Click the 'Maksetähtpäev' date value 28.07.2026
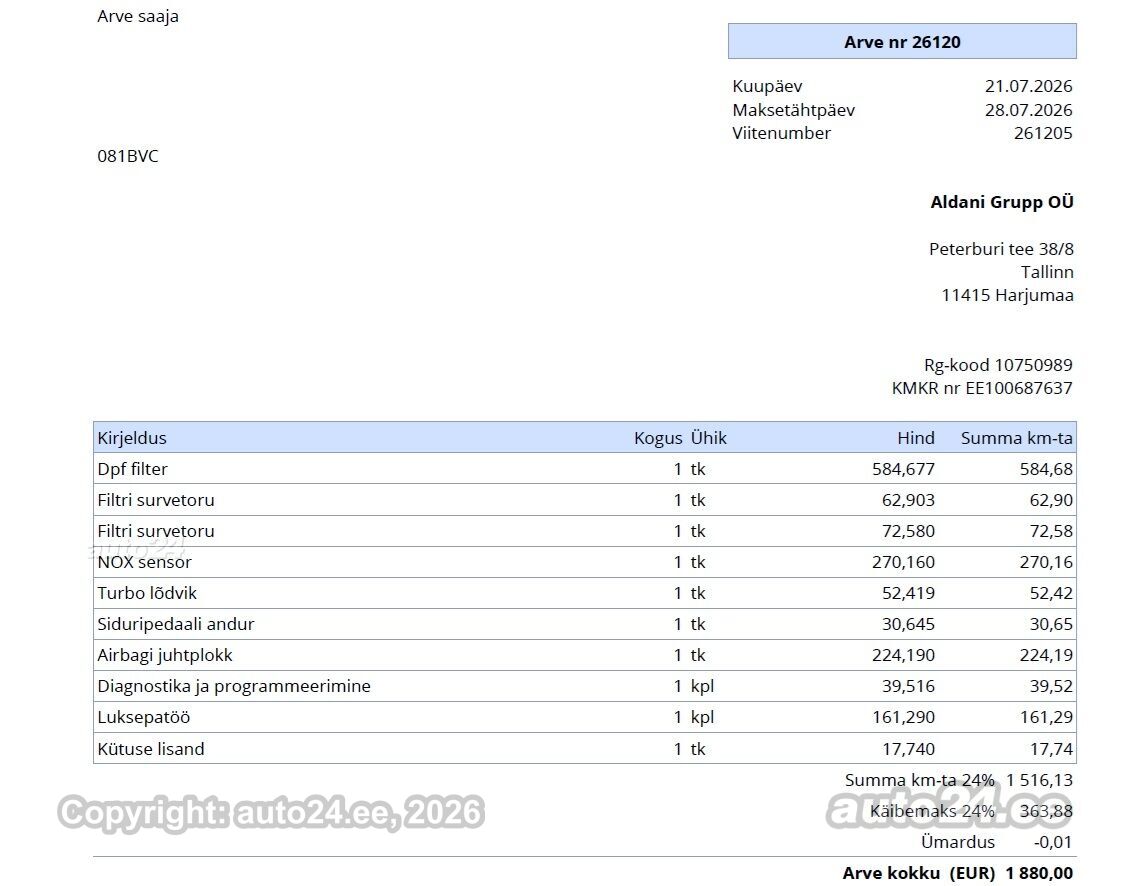1129x886 pixels. (x=1028, y=109)
